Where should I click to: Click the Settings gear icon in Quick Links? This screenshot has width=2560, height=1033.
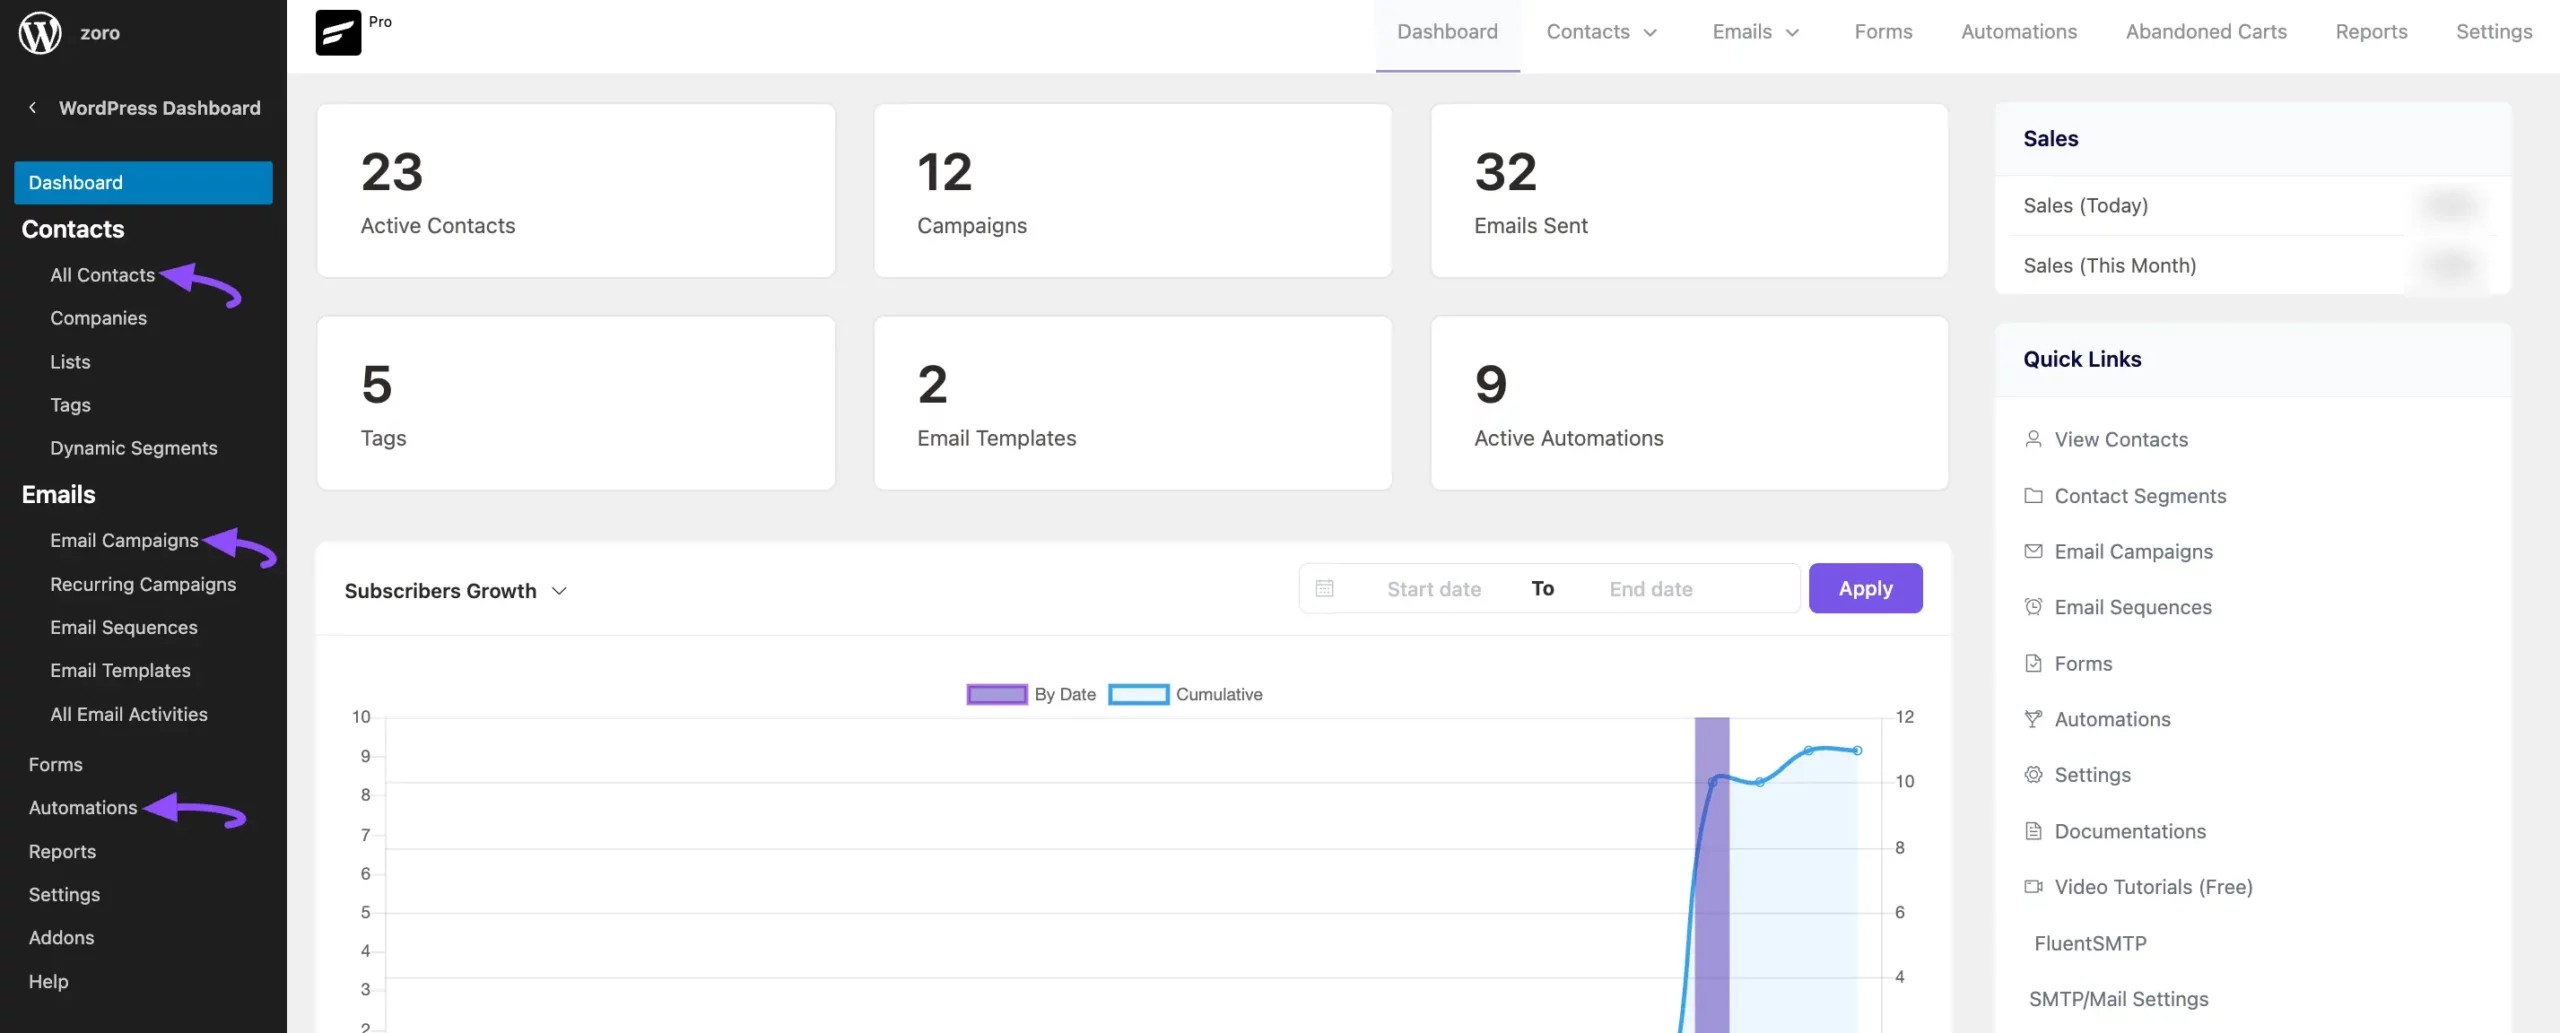[x=2033, y=775]
